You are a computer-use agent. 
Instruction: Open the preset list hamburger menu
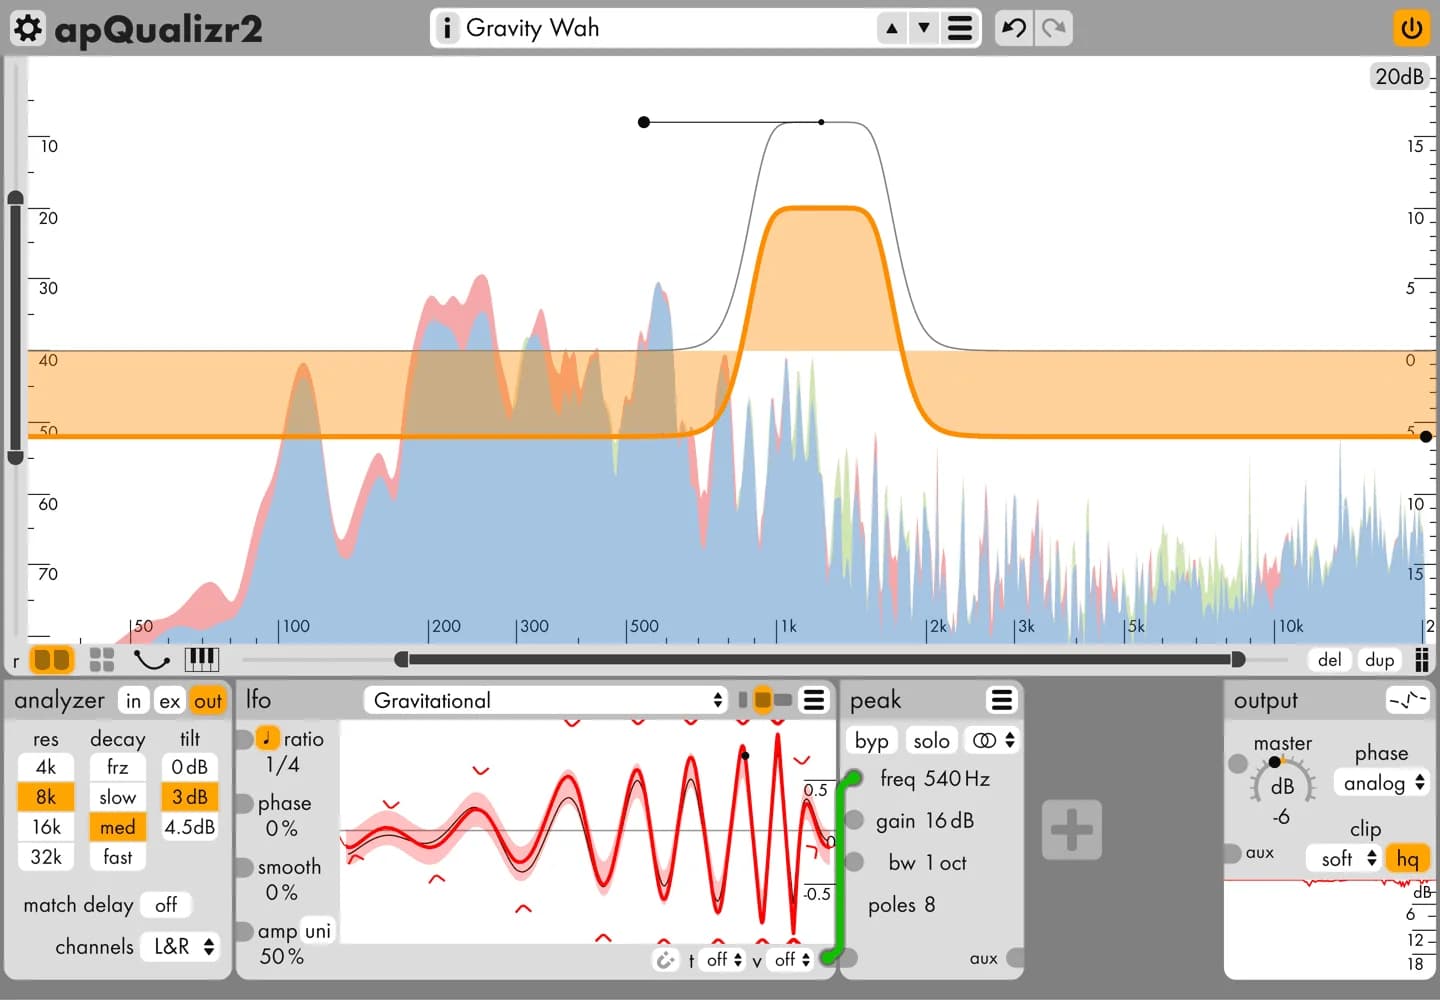[x=959, y=28]
